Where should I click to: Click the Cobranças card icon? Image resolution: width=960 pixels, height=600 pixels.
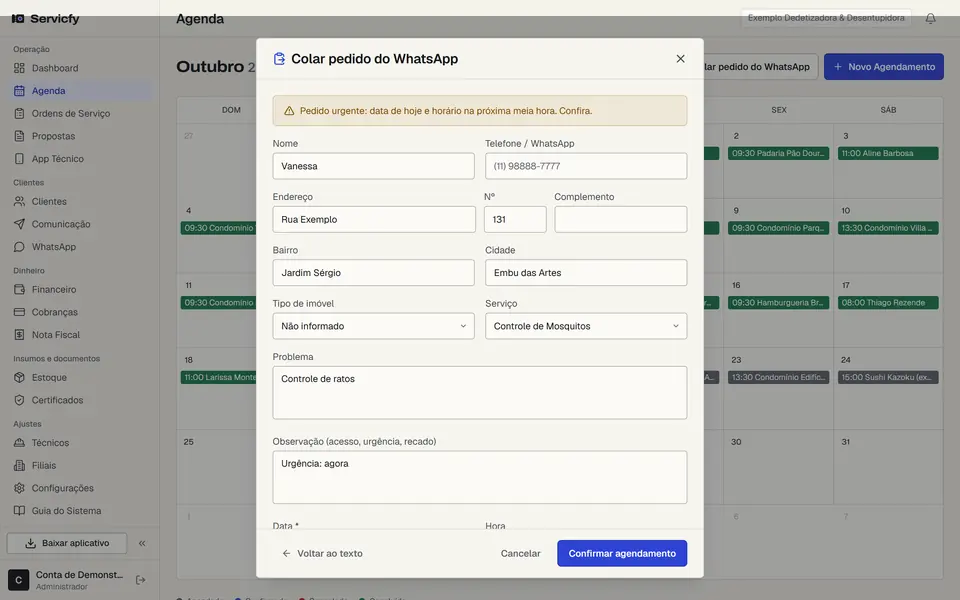click(20, 312)
